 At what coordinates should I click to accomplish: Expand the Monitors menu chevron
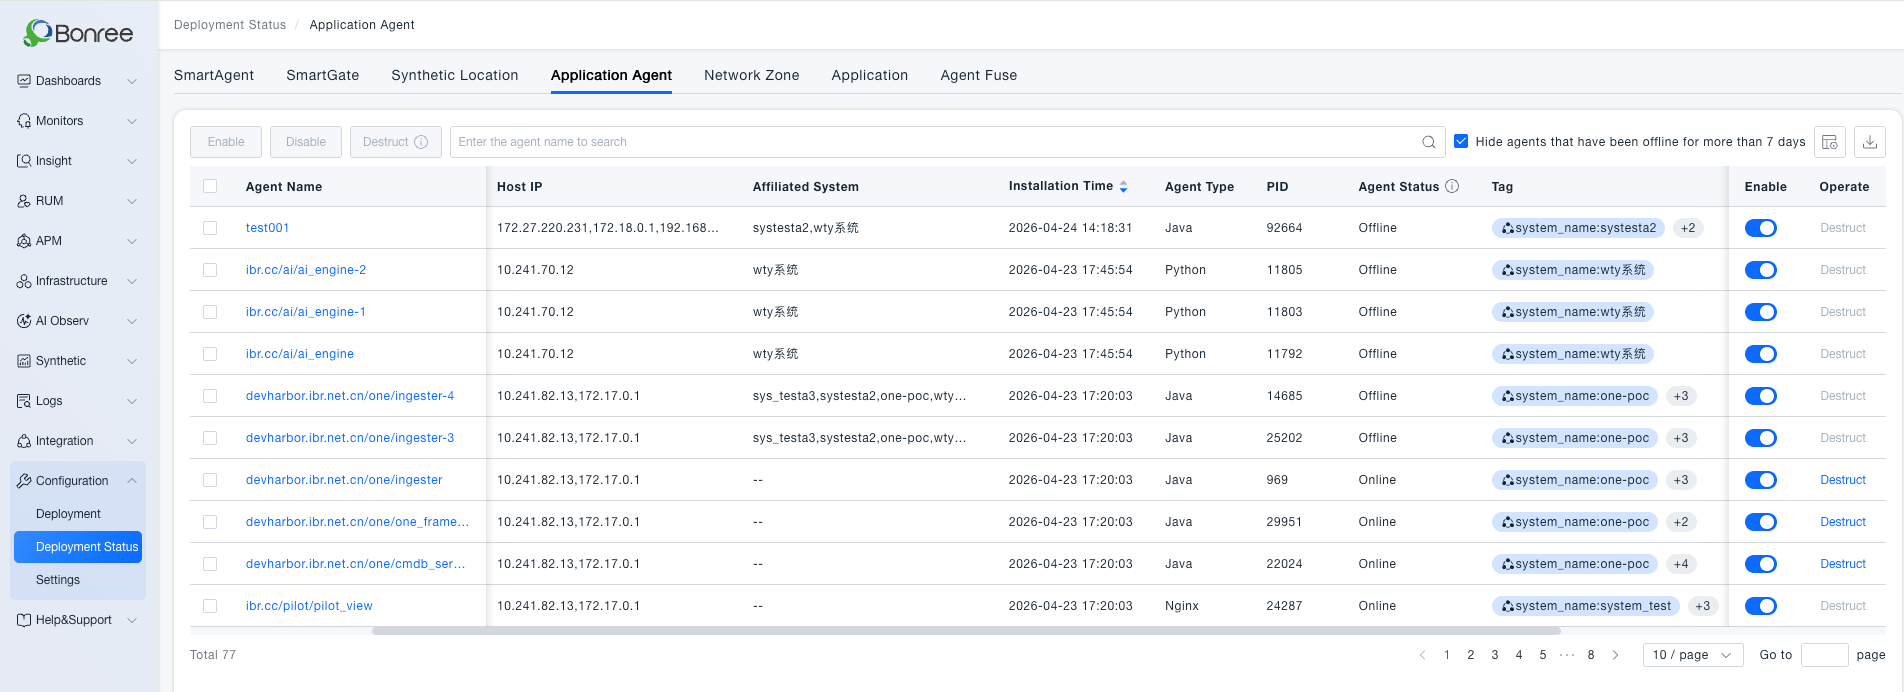[132, 121]
